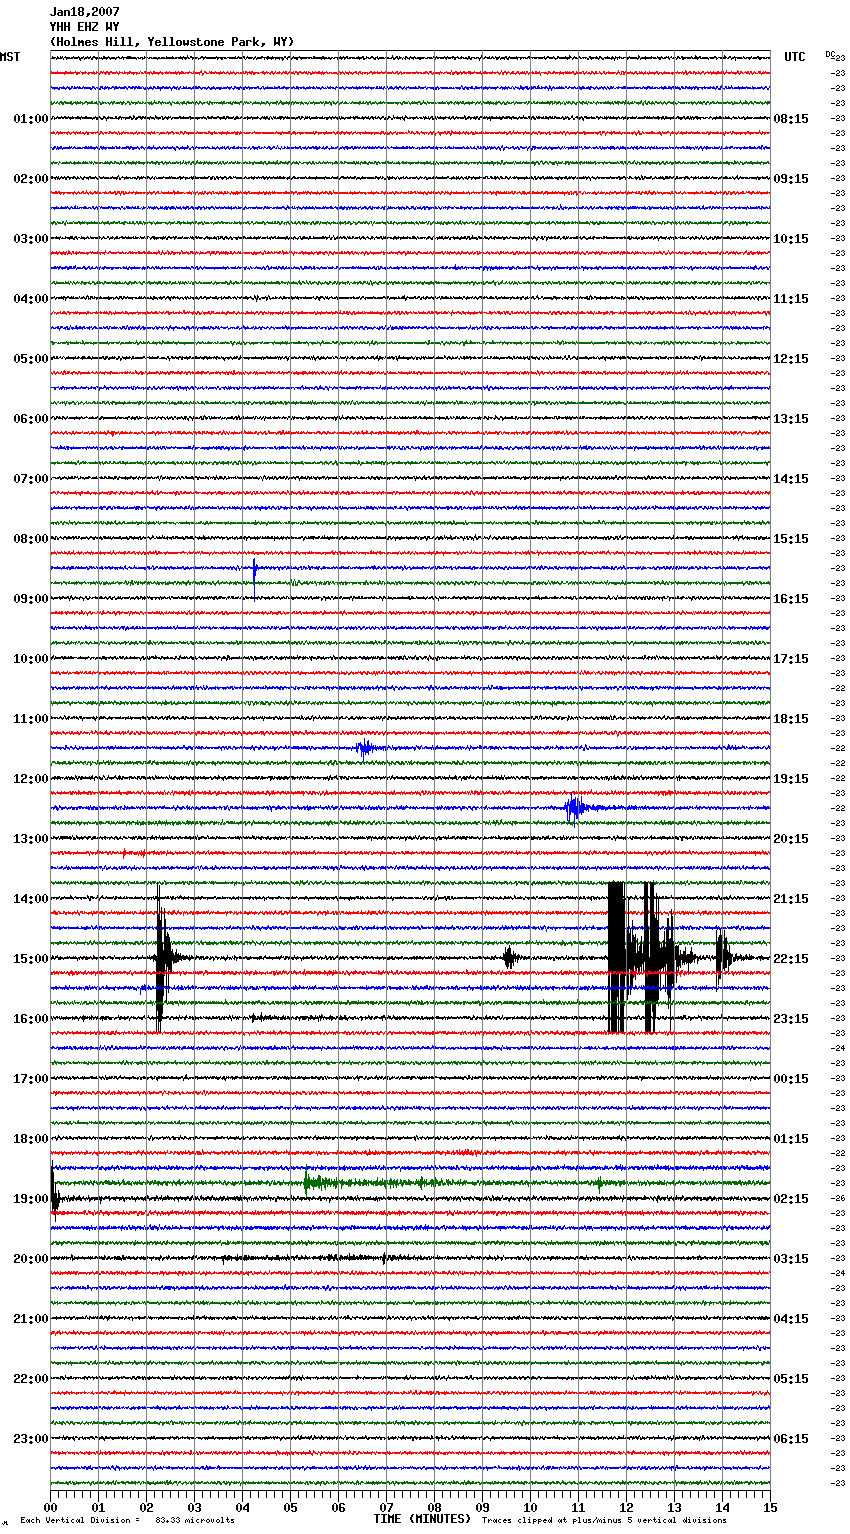Select the 15:00 MST time label
This screenshot has width=850, height=1534.
(x=30, y=959)
